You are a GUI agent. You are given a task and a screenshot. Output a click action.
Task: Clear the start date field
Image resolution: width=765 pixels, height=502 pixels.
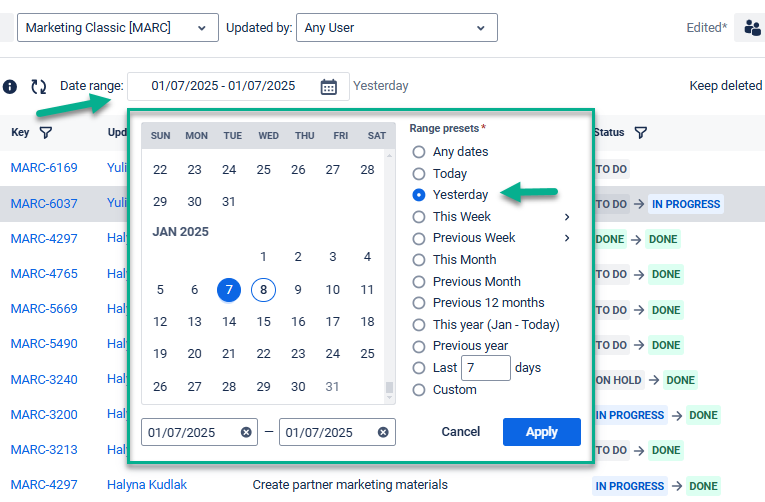[246, 433]
